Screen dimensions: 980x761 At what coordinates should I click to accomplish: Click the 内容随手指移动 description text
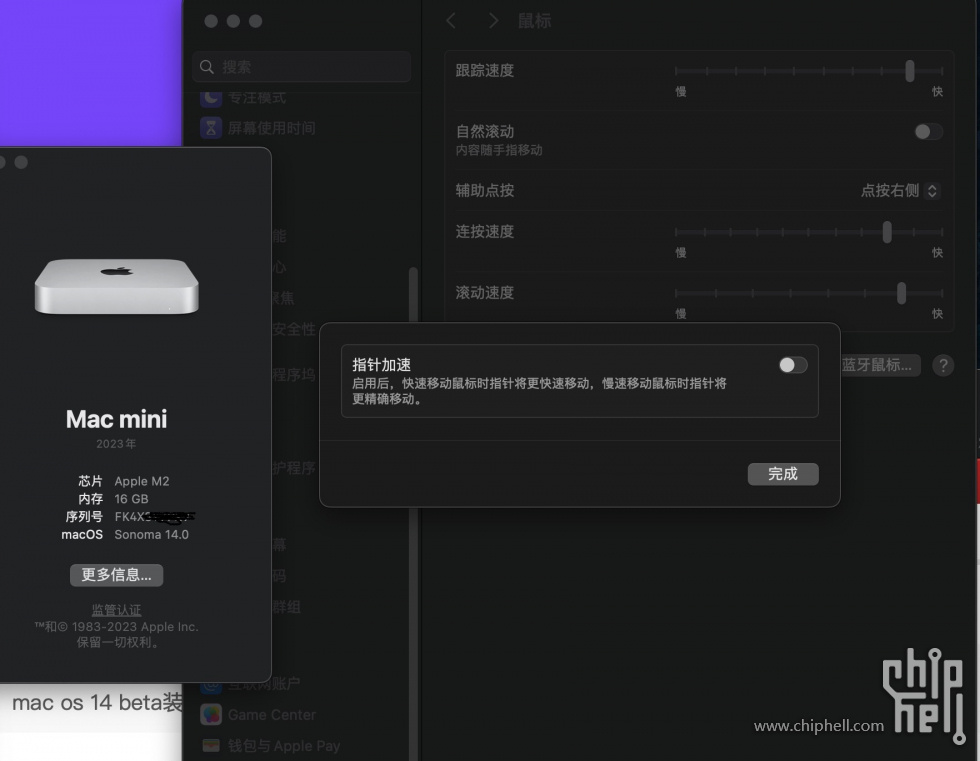point(499,150)
